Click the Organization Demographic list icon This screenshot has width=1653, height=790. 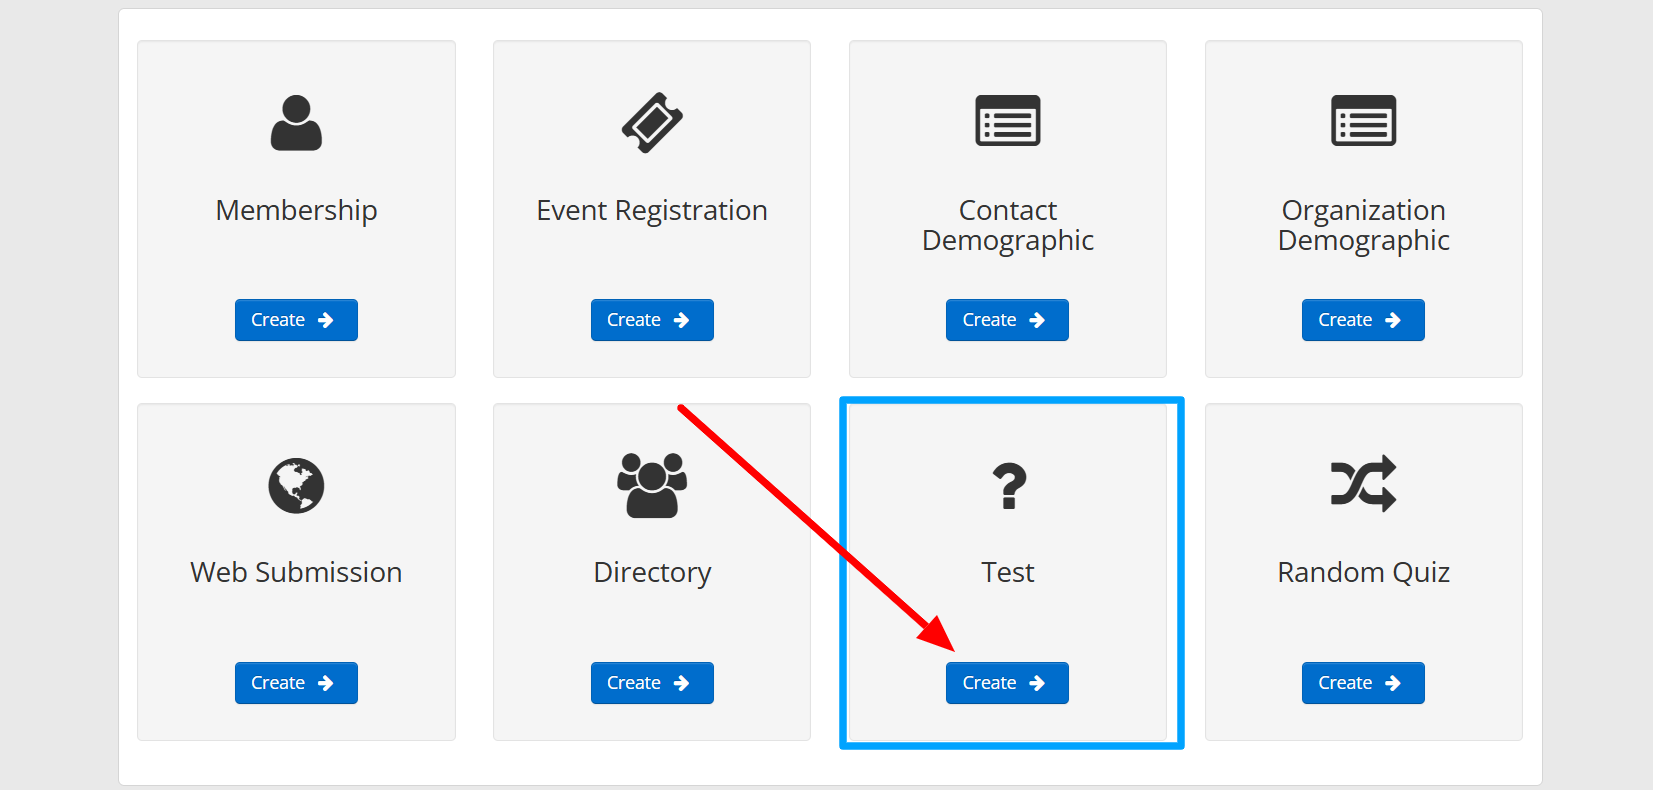(1363, 121)
